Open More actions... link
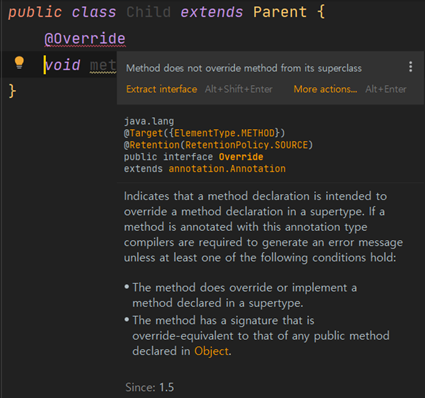The height and width of the screenshot is (398, 425). coord(325,89)
